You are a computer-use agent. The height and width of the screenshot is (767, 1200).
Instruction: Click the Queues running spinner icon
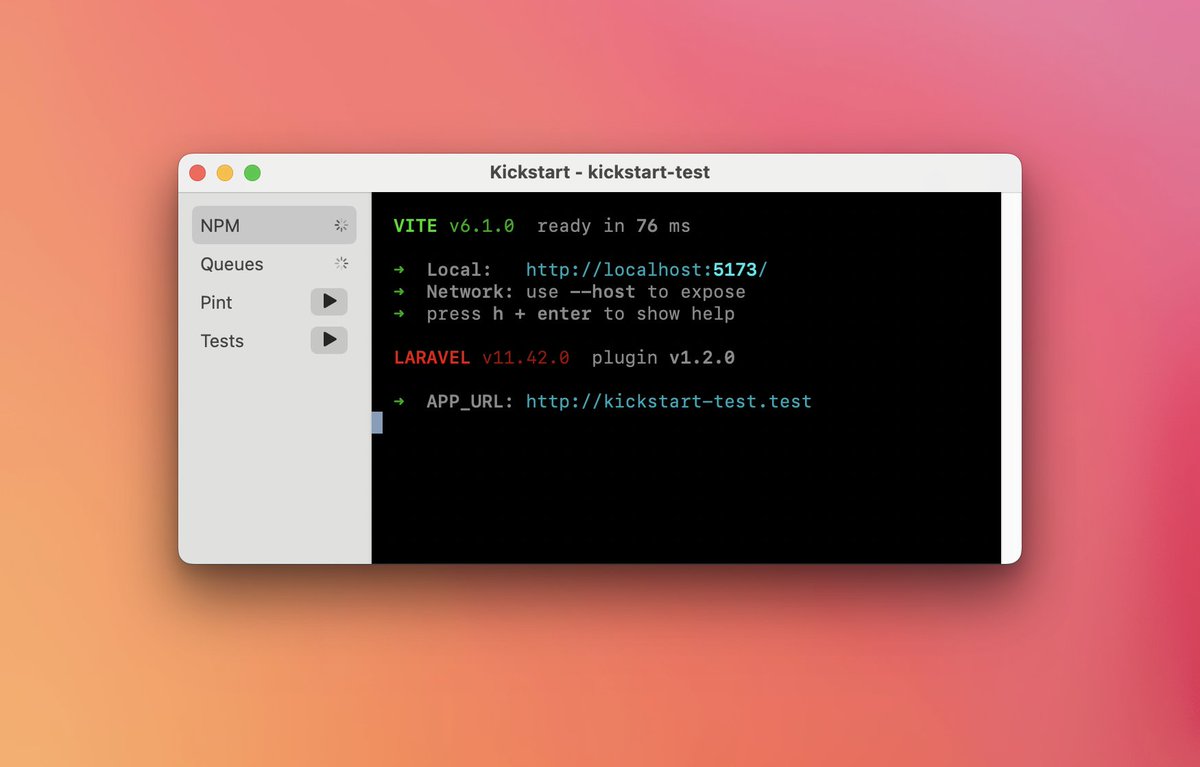click(341, 264)
